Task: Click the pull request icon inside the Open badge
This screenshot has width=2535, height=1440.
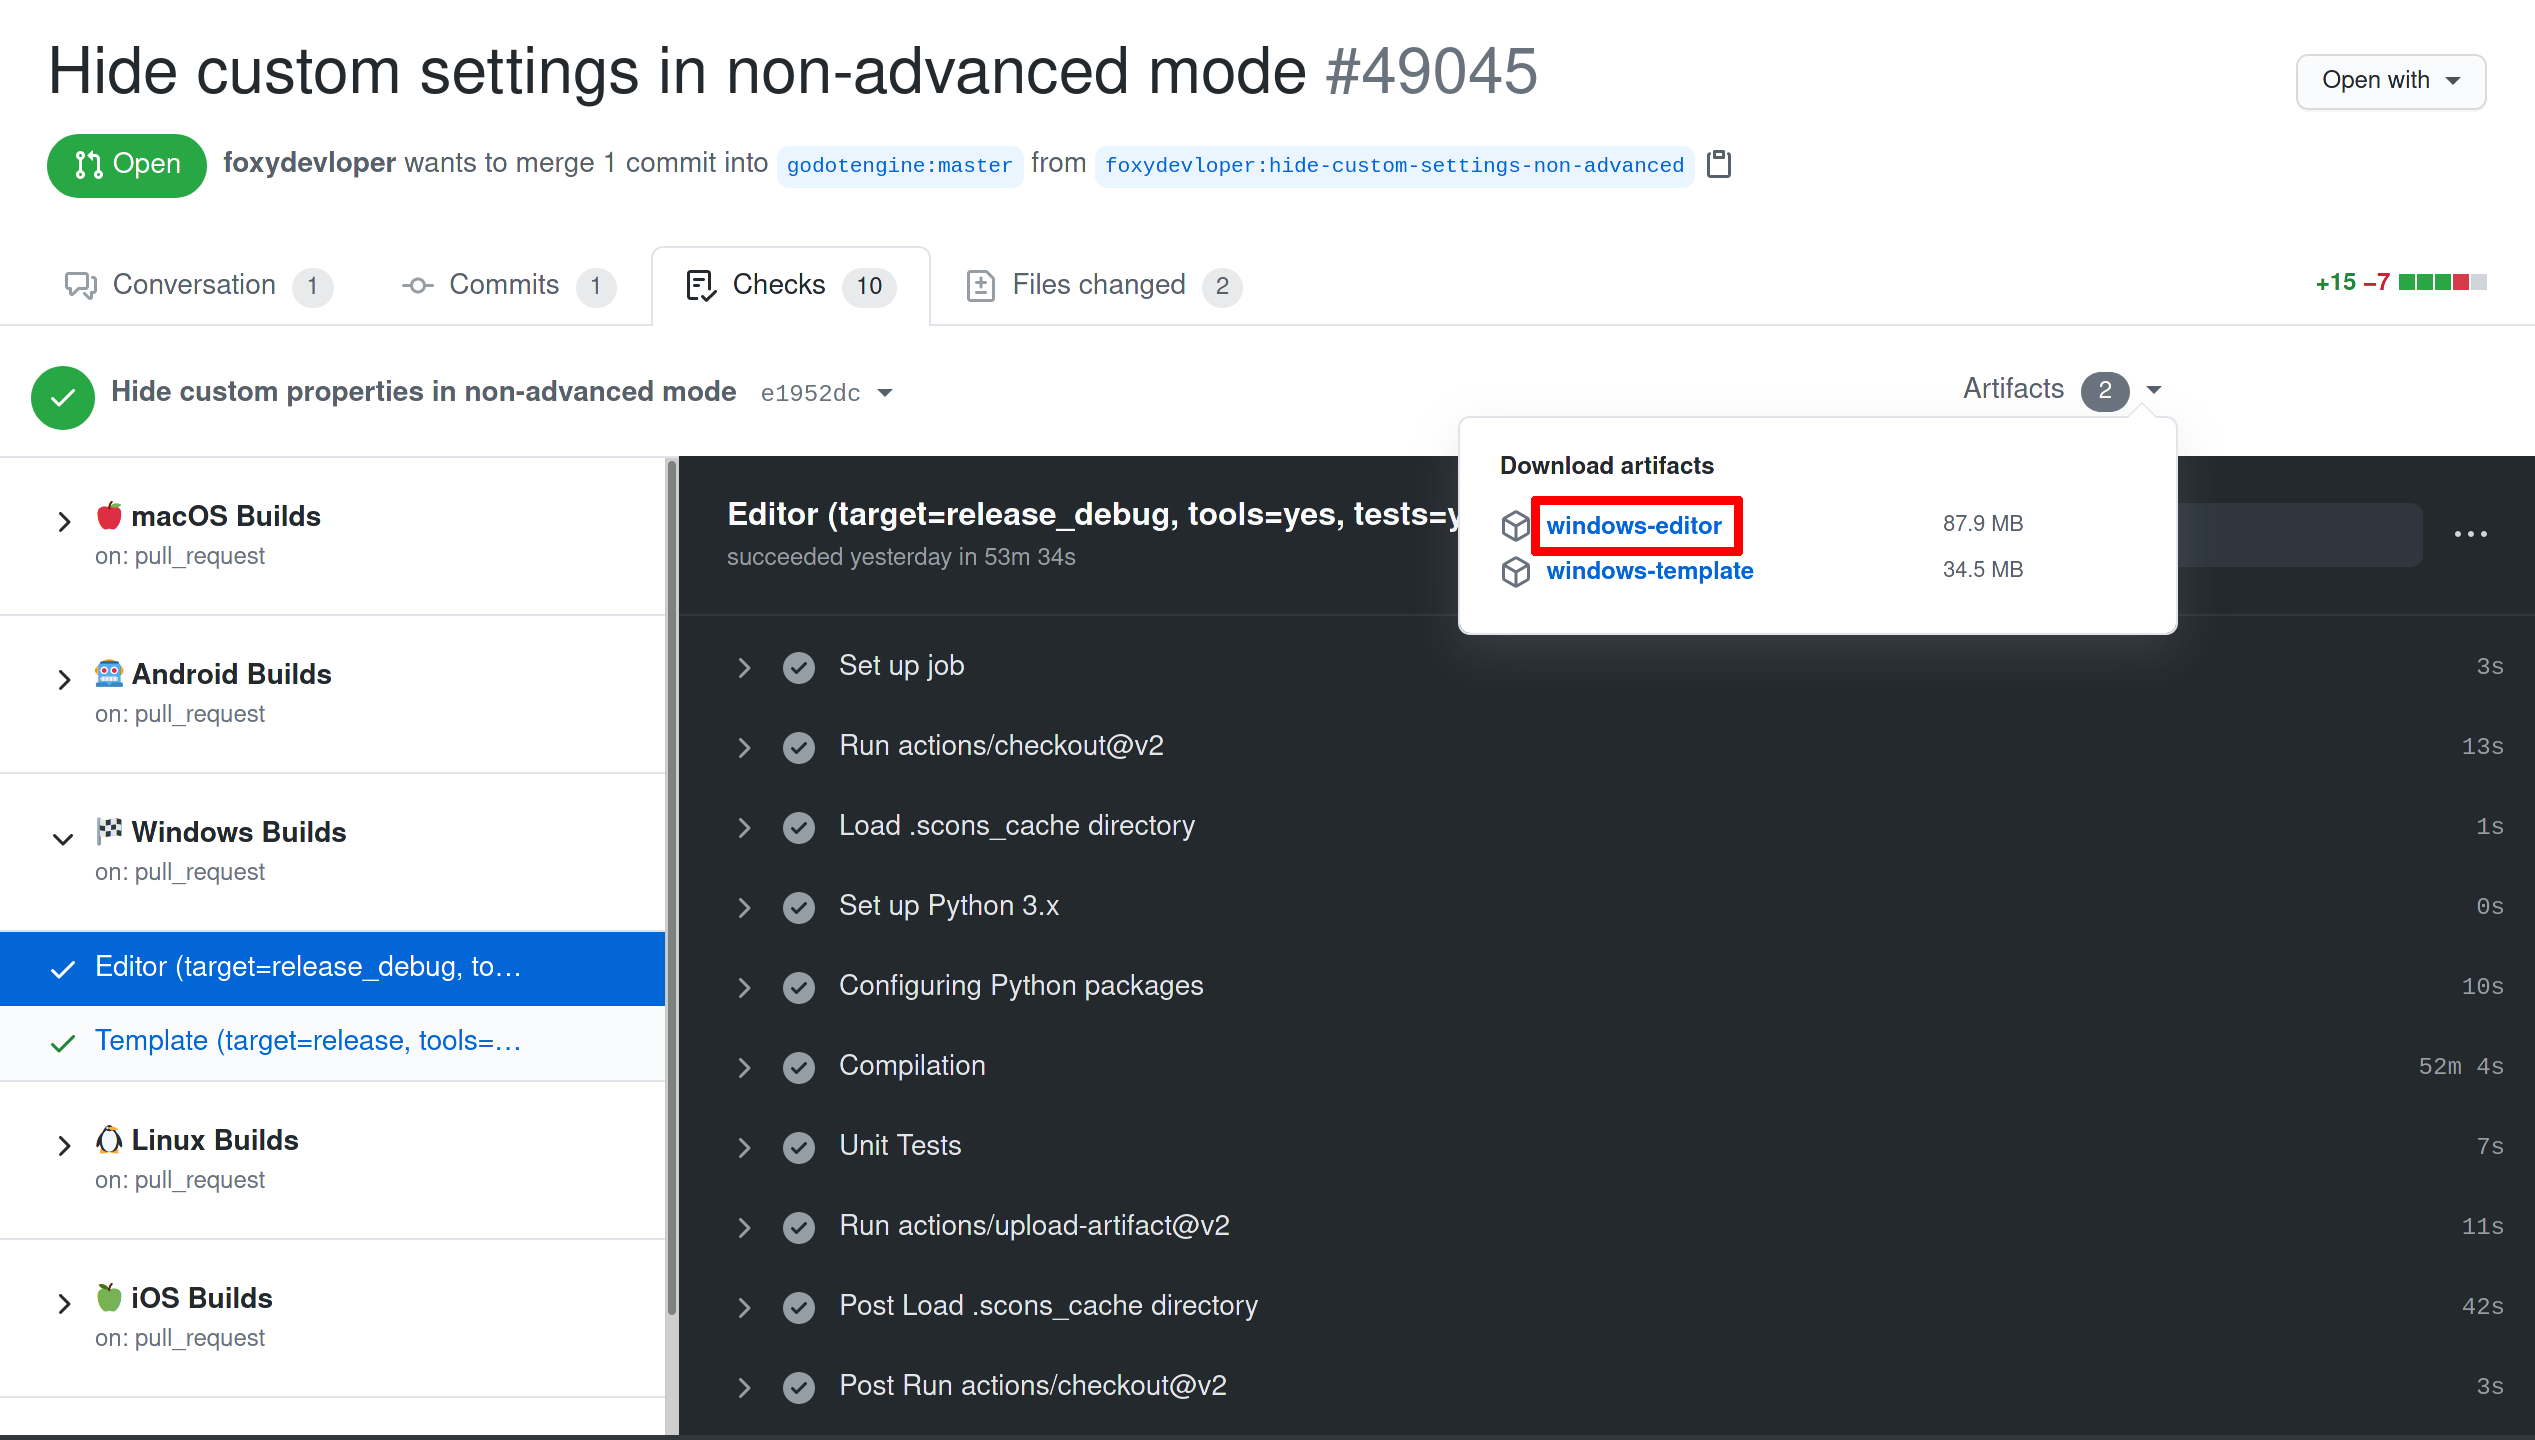Action: (88, 165)
